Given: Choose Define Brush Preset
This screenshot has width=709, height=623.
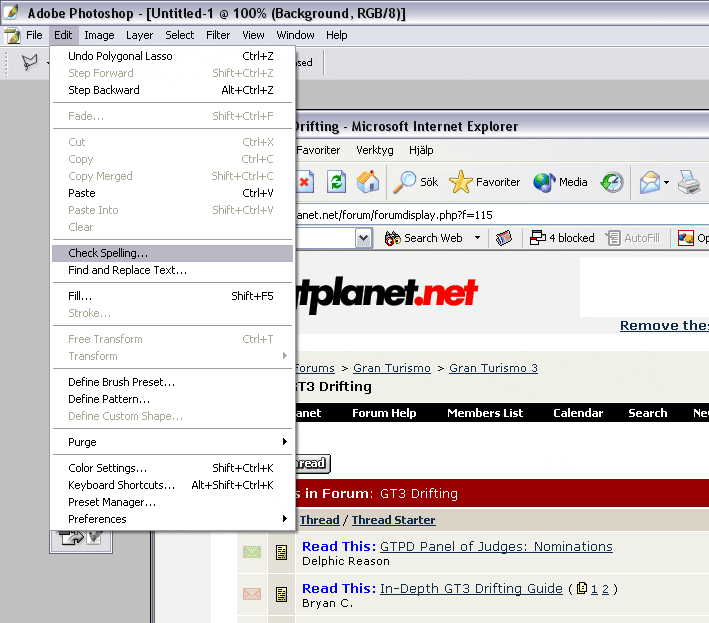Looking at the screenshot, I should tap(172, 382).
